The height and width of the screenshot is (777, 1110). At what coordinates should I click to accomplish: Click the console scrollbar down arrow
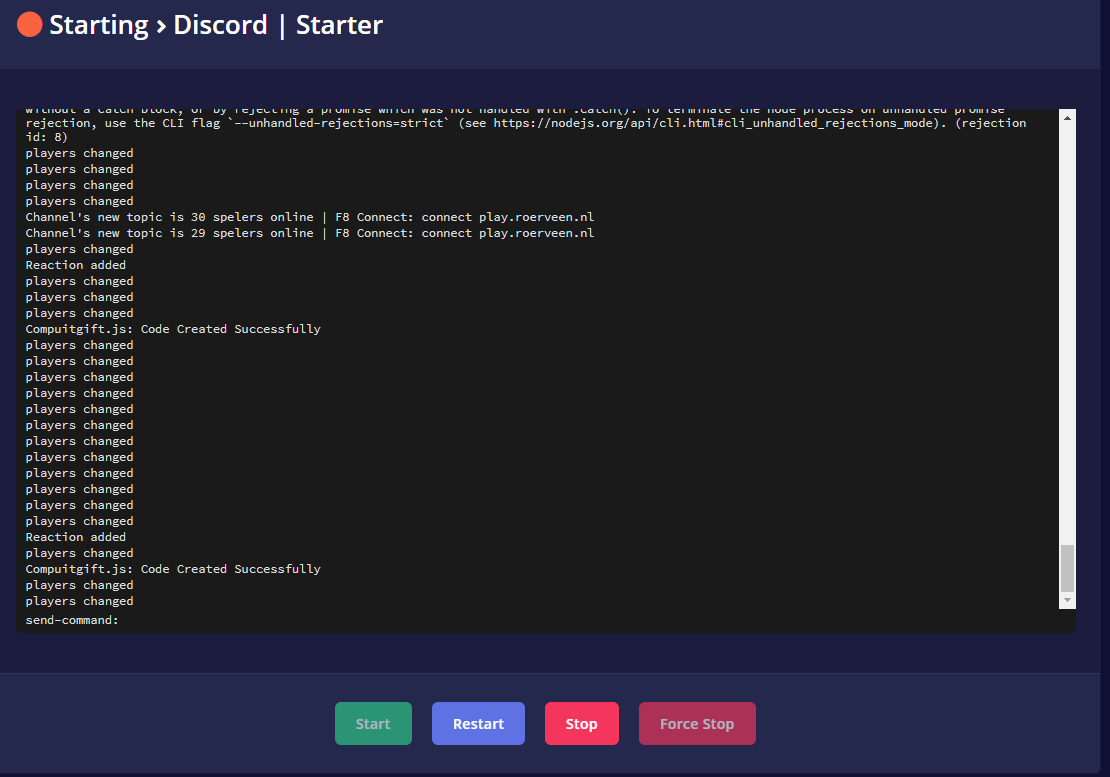pyautogui.click(x=1067, y=600)
